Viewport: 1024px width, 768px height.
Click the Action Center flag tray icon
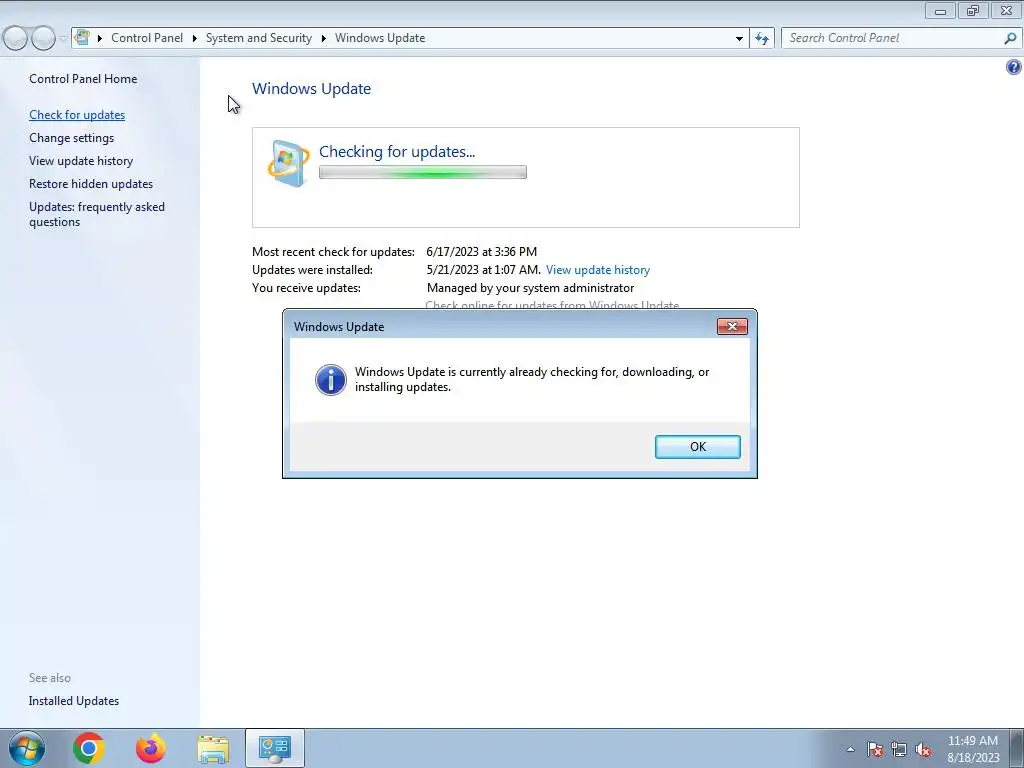[875, 749]
